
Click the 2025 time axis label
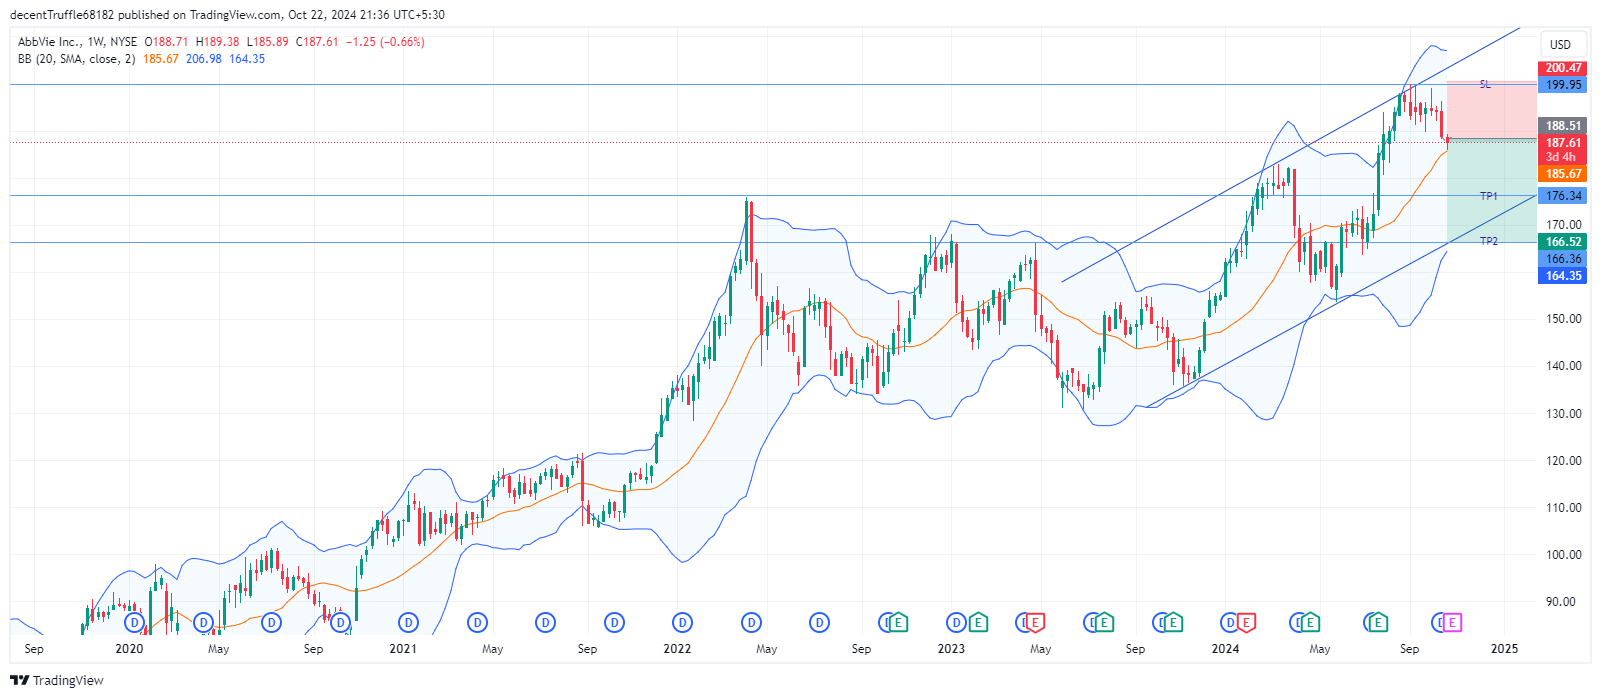coord(1504,649)
